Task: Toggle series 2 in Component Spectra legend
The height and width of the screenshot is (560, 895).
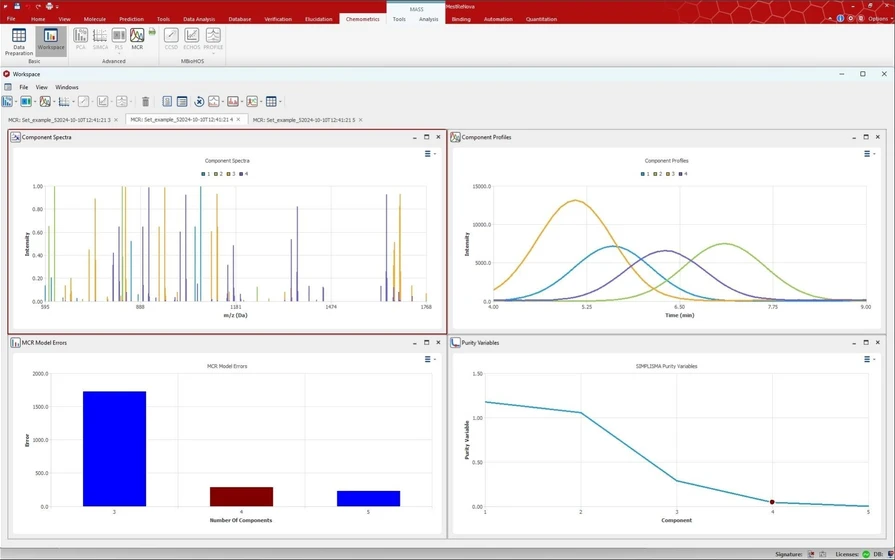Action: coord(218,174)
